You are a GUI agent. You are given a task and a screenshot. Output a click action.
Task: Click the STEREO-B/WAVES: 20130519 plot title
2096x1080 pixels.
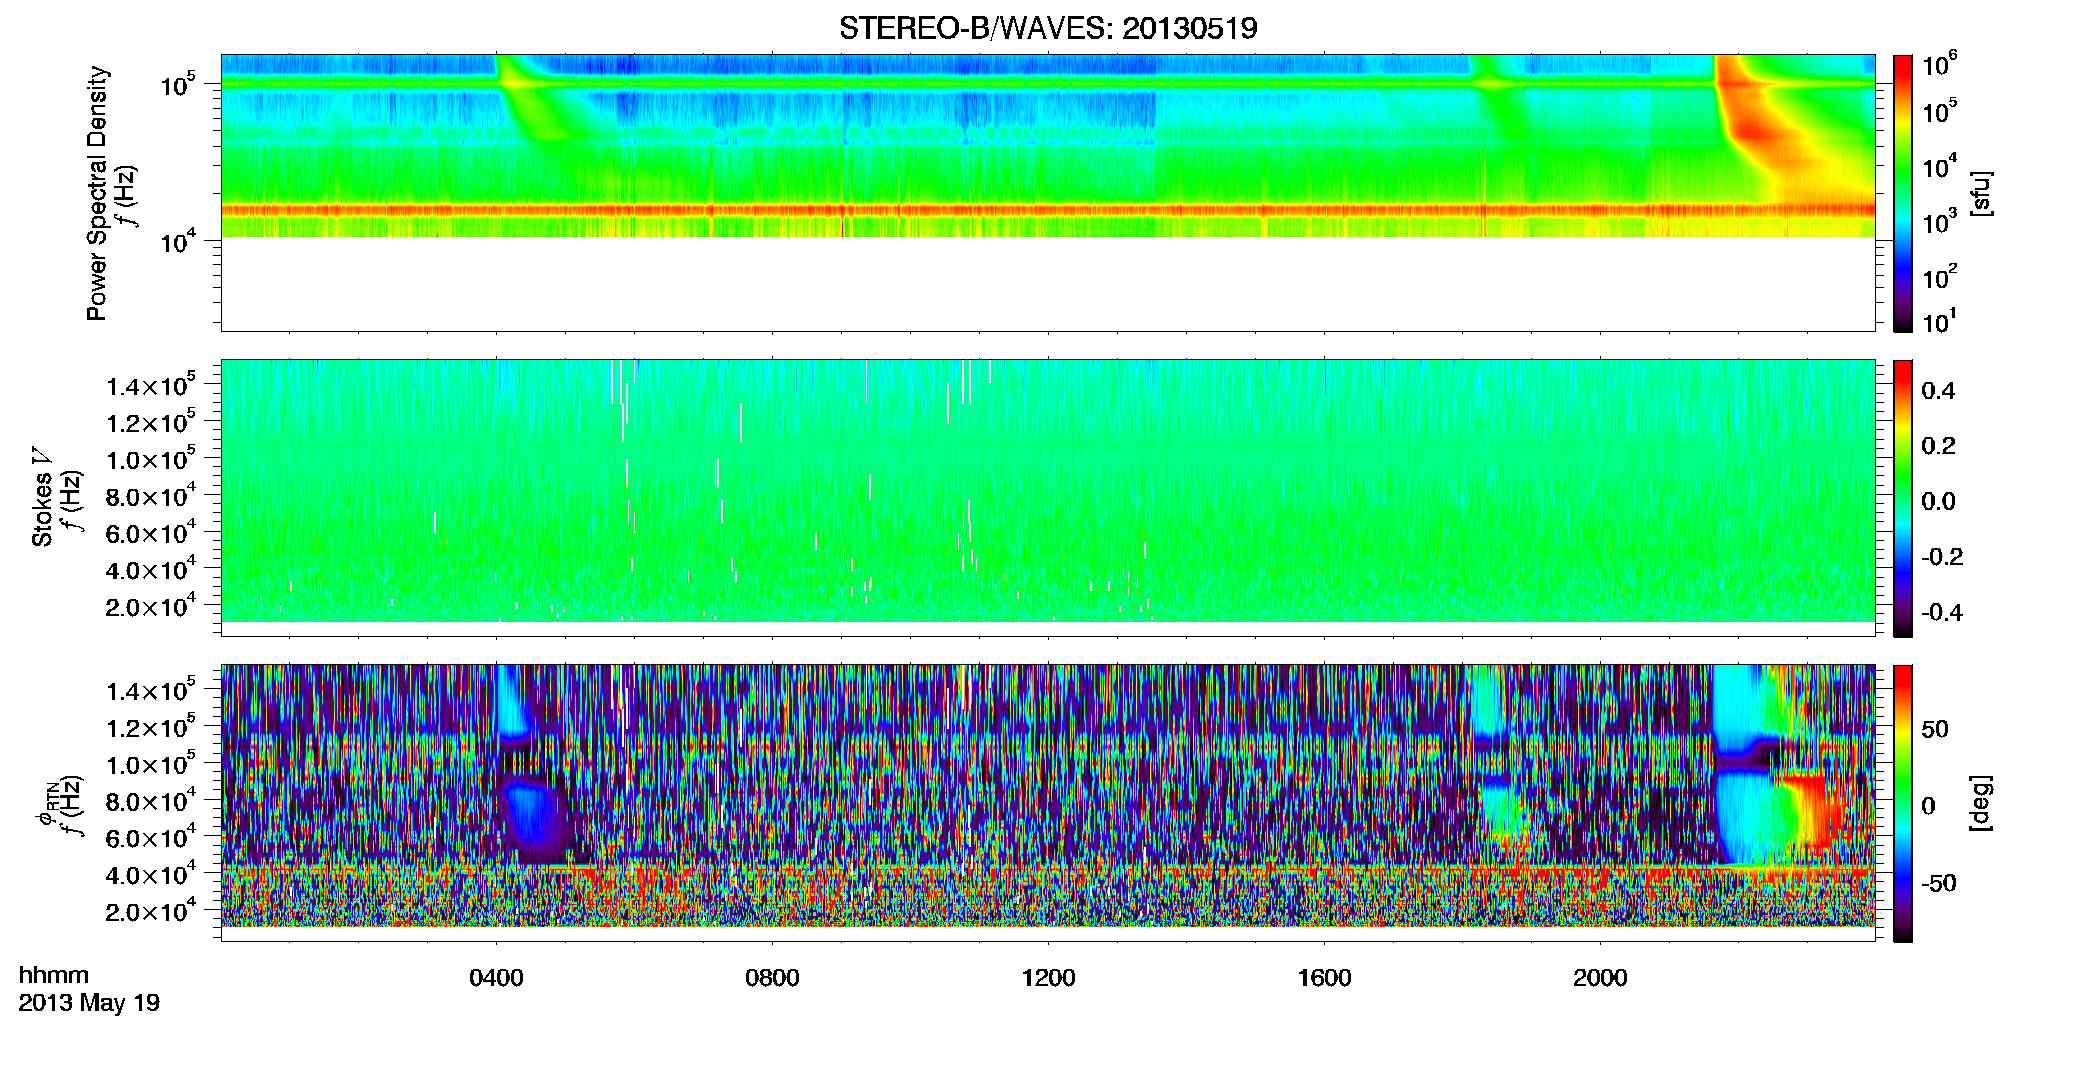pos(1048,28)
